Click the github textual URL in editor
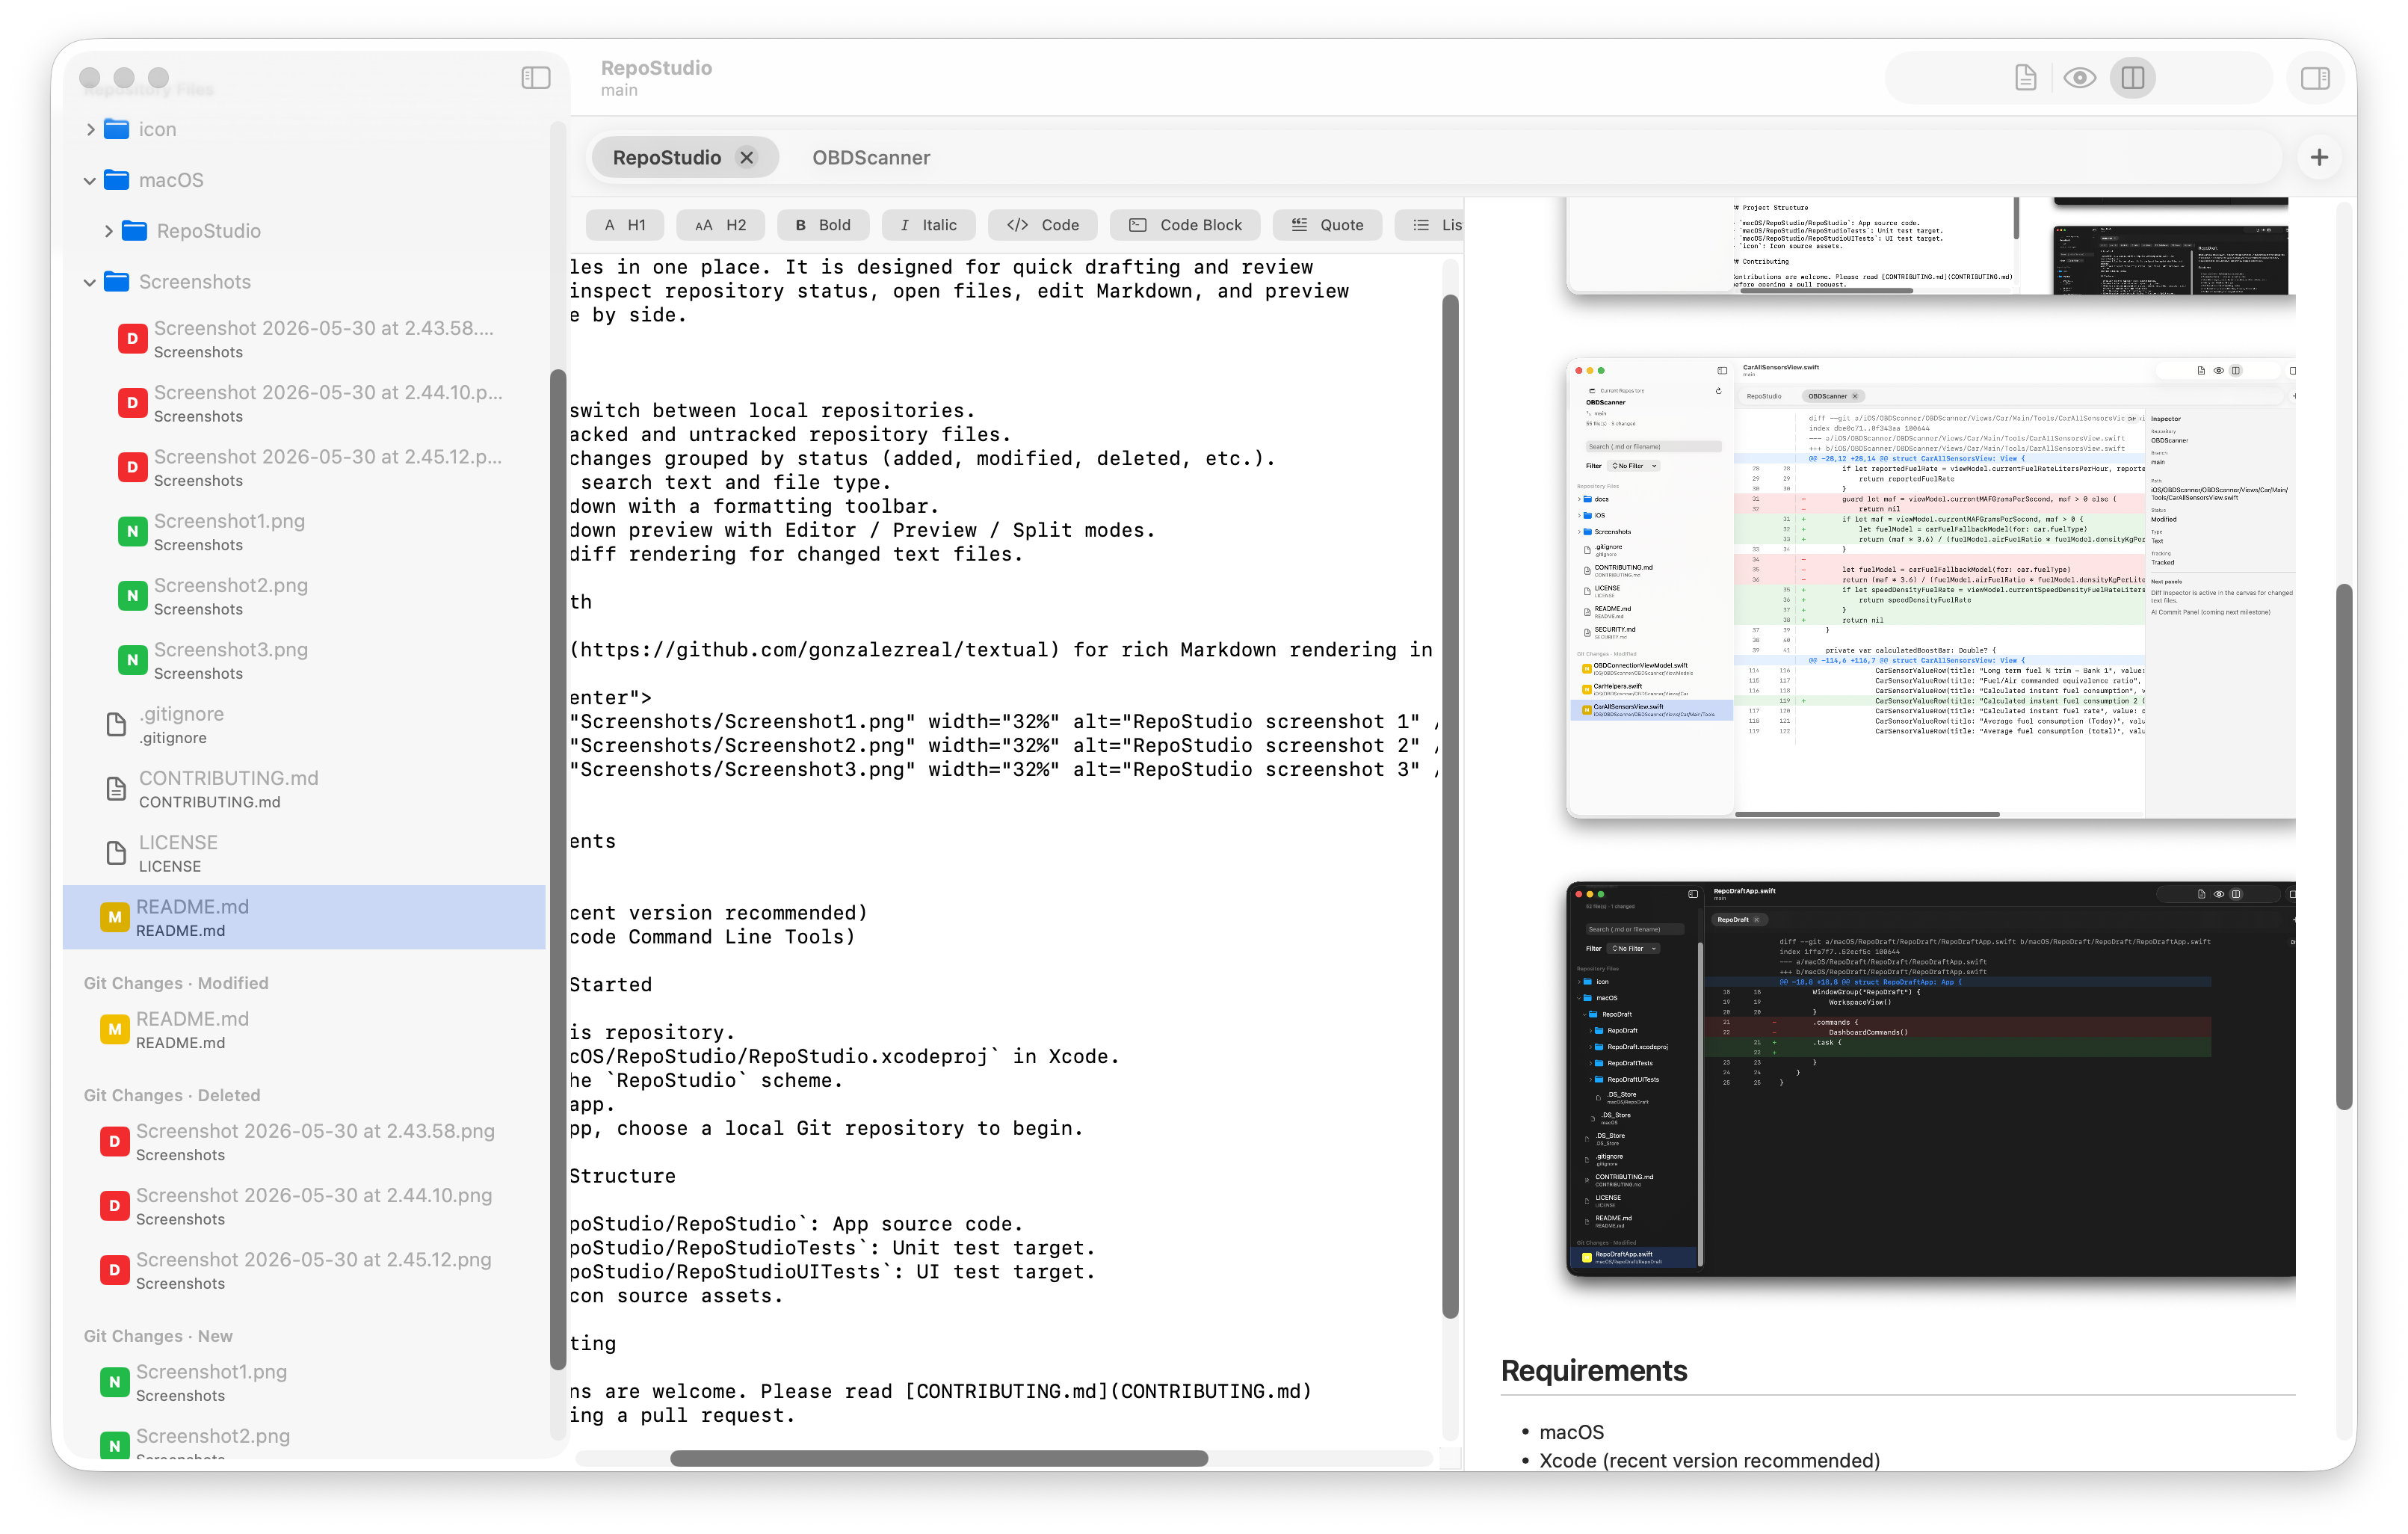 tap(814, 650)
